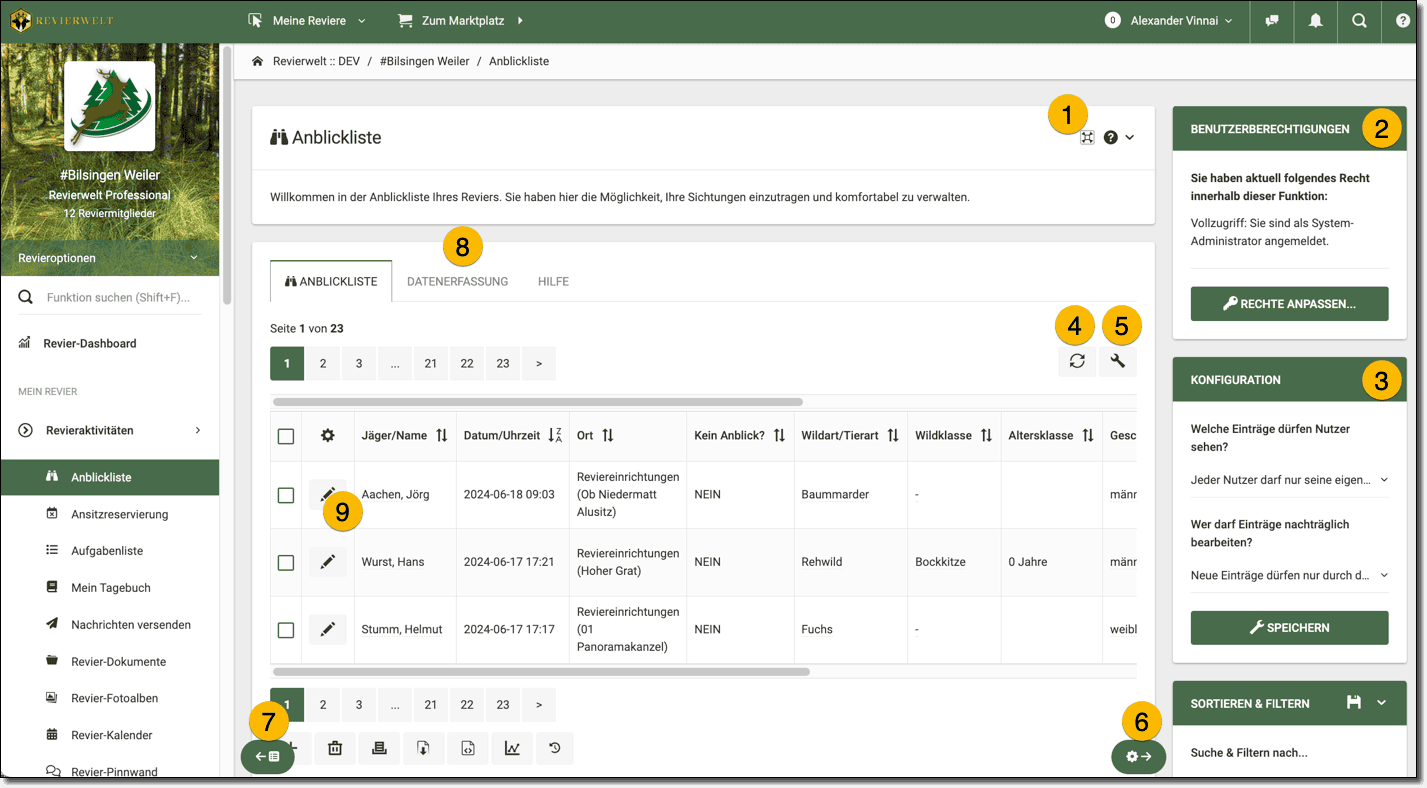Click the search magnifier in top bar
This screenshot has width=1427, height=788.
(x=1359, y=21)
